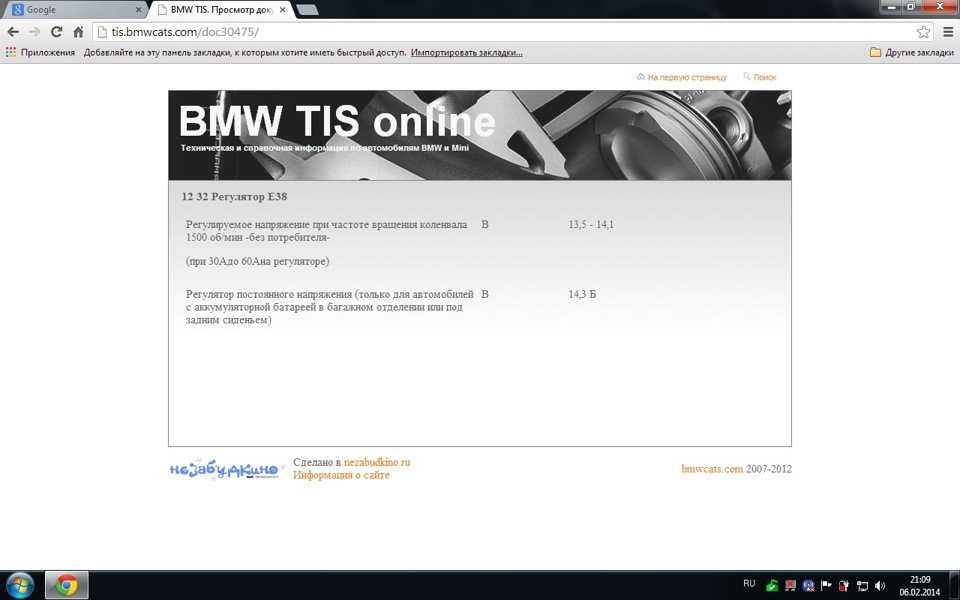Screen dimensions: 960x600
Task: Open Action Center flag icon in tray
Action: 826,586
